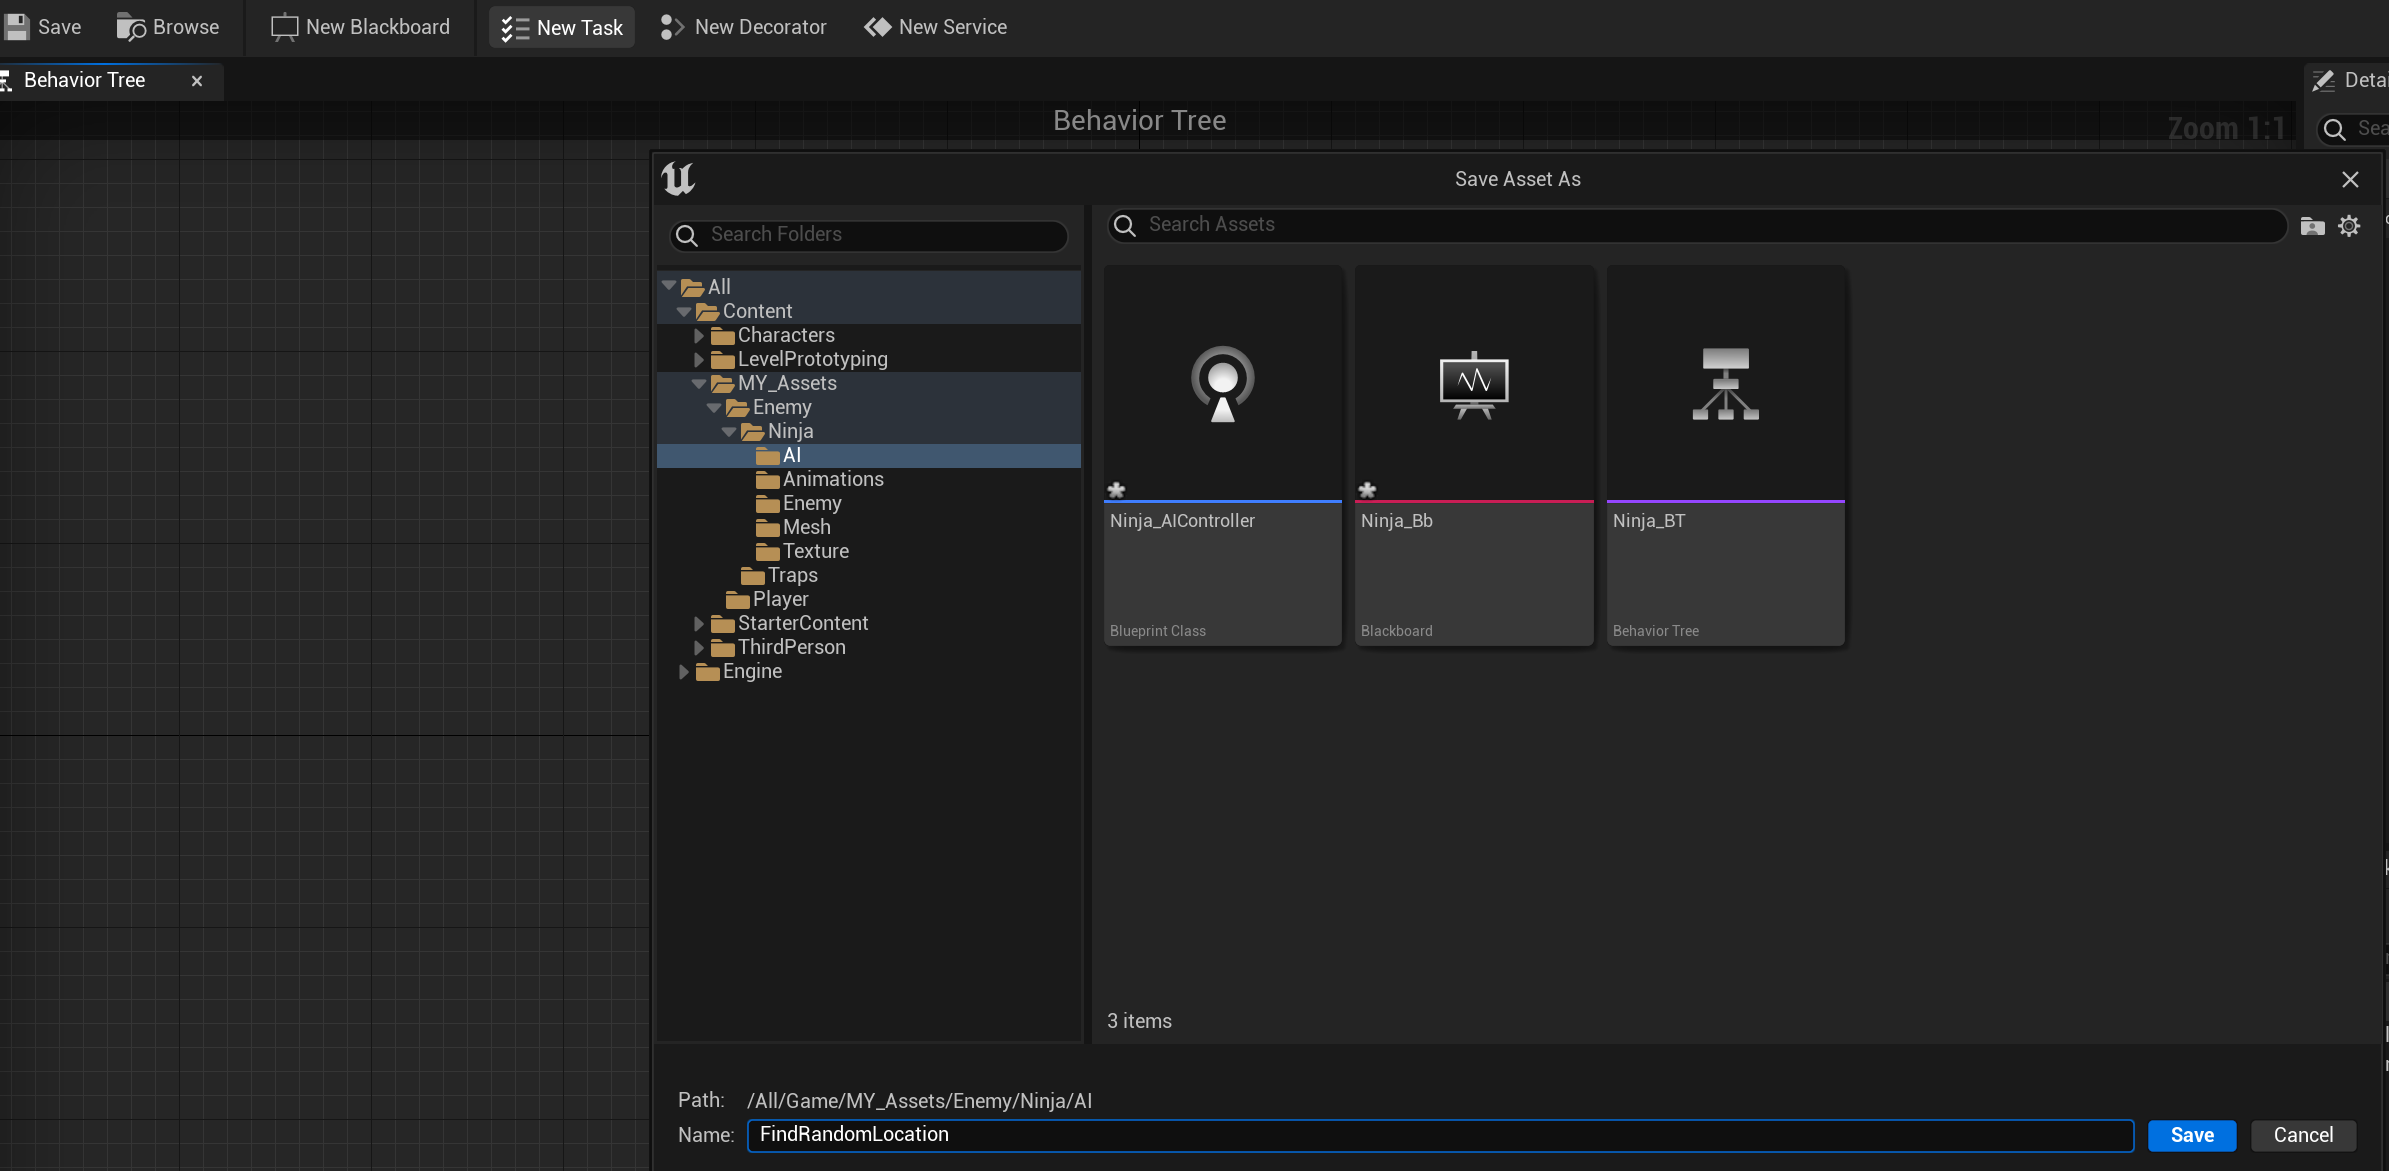Viewport: 2389px width, 1171px height.
Task: Click the Browse toolbar icon
Action: point(130,27)
